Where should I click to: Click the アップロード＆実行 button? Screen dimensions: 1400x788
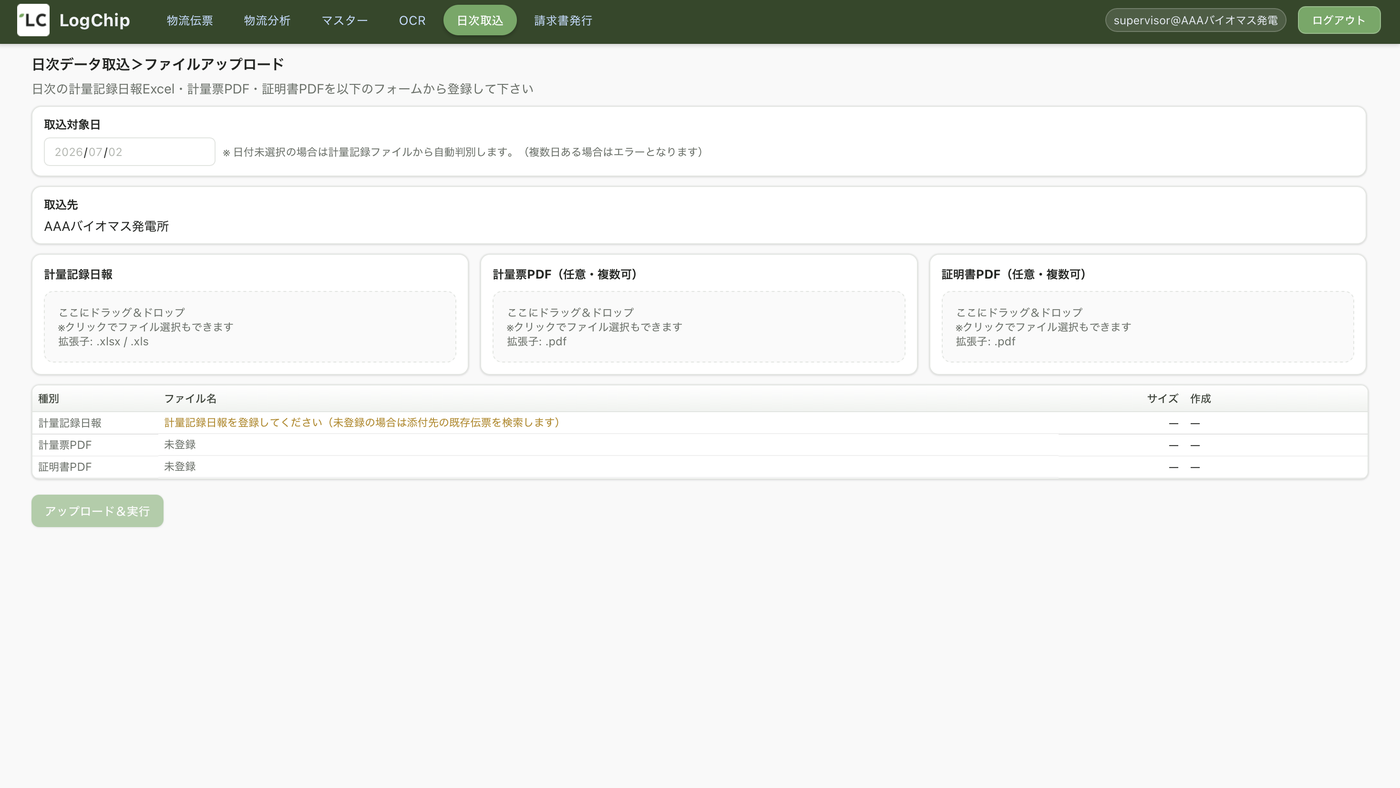tap(97, 511)
